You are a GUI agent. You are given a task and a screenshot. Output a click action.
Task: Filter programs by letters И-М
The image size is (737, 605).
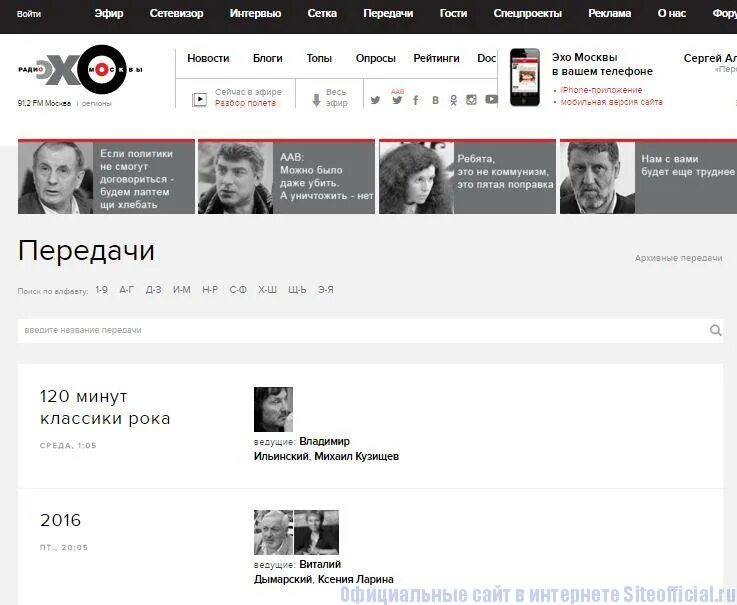[181, 290]
